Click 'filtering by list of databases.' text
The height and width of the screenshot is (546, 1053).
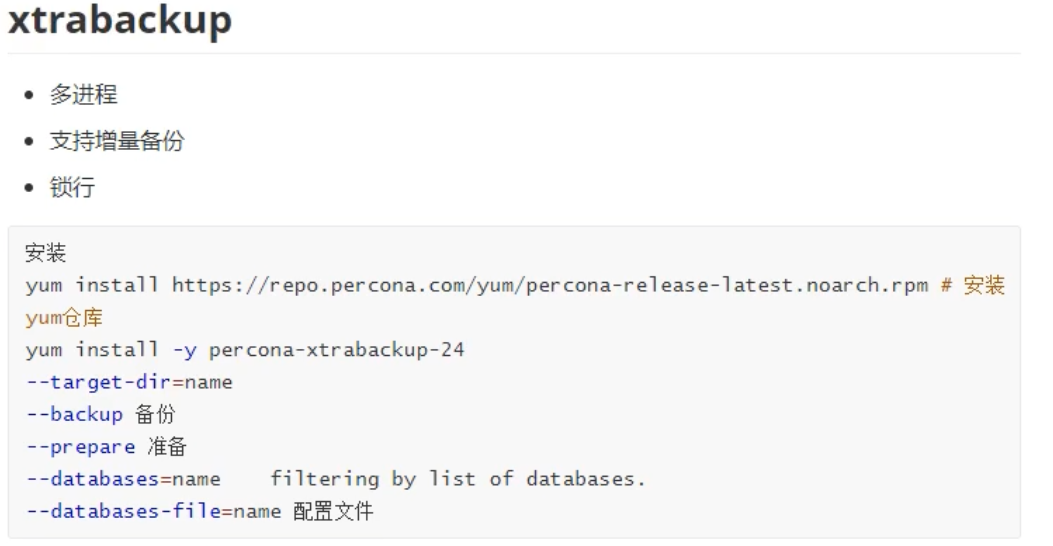pos(458,479)
